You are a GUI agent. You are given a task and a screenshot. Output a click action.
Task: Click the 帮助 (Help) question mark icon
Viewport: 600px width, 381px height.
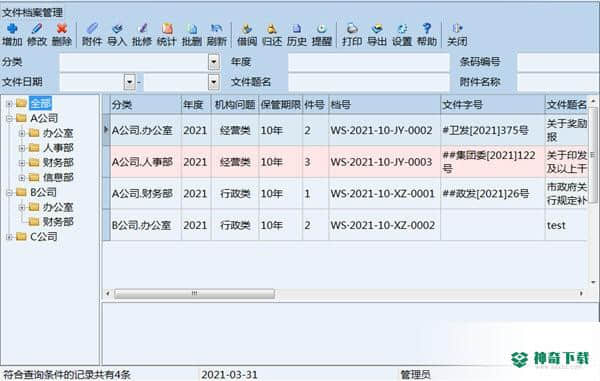click(x=427, y=28)
